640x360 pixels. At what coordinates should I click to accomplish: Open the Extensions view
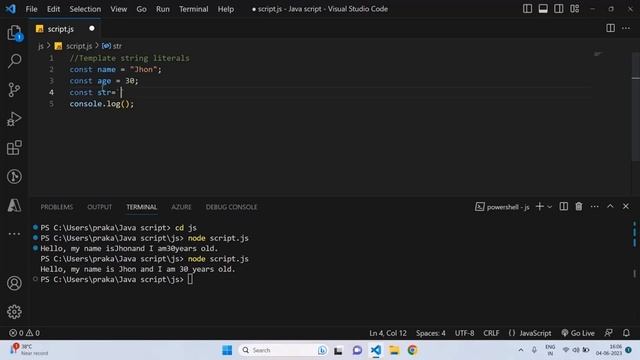(x=14, y=148)
